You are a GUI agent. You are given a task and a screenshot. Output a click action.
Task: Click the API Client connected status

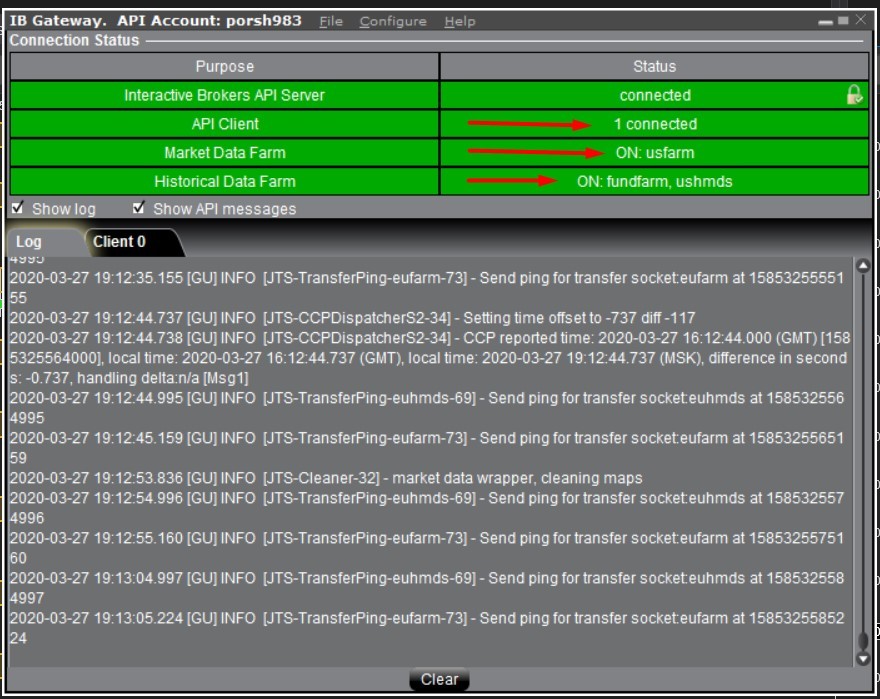[655, 126]
